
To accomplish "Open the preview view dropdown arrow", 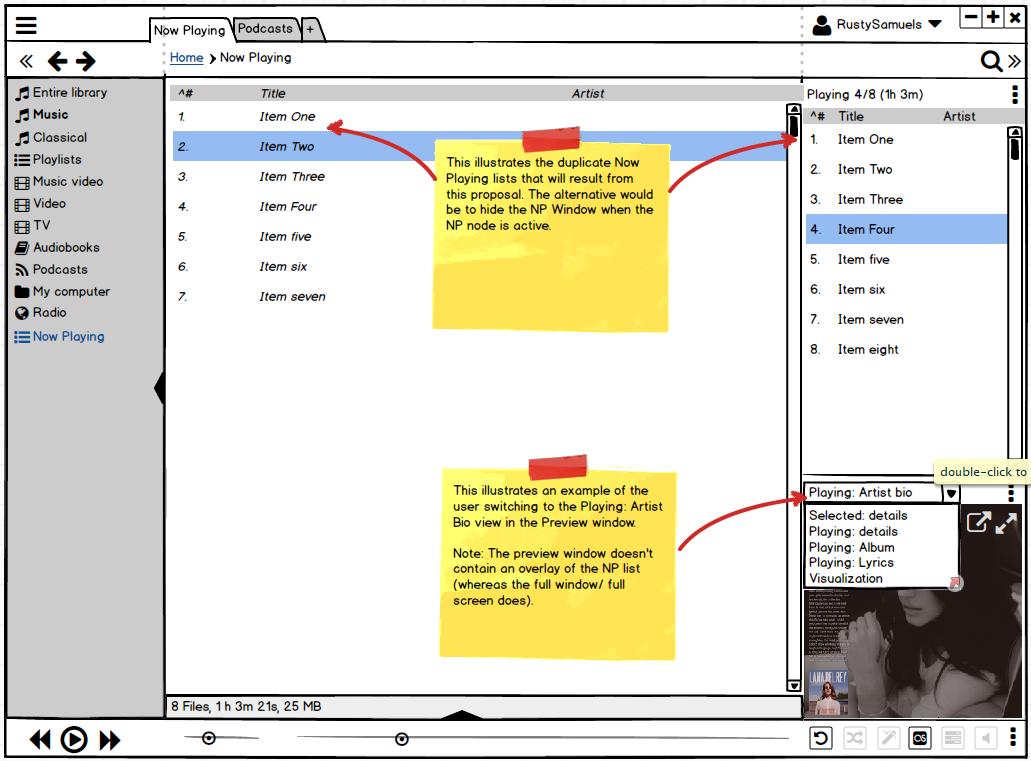I will (x=951, y=493).
